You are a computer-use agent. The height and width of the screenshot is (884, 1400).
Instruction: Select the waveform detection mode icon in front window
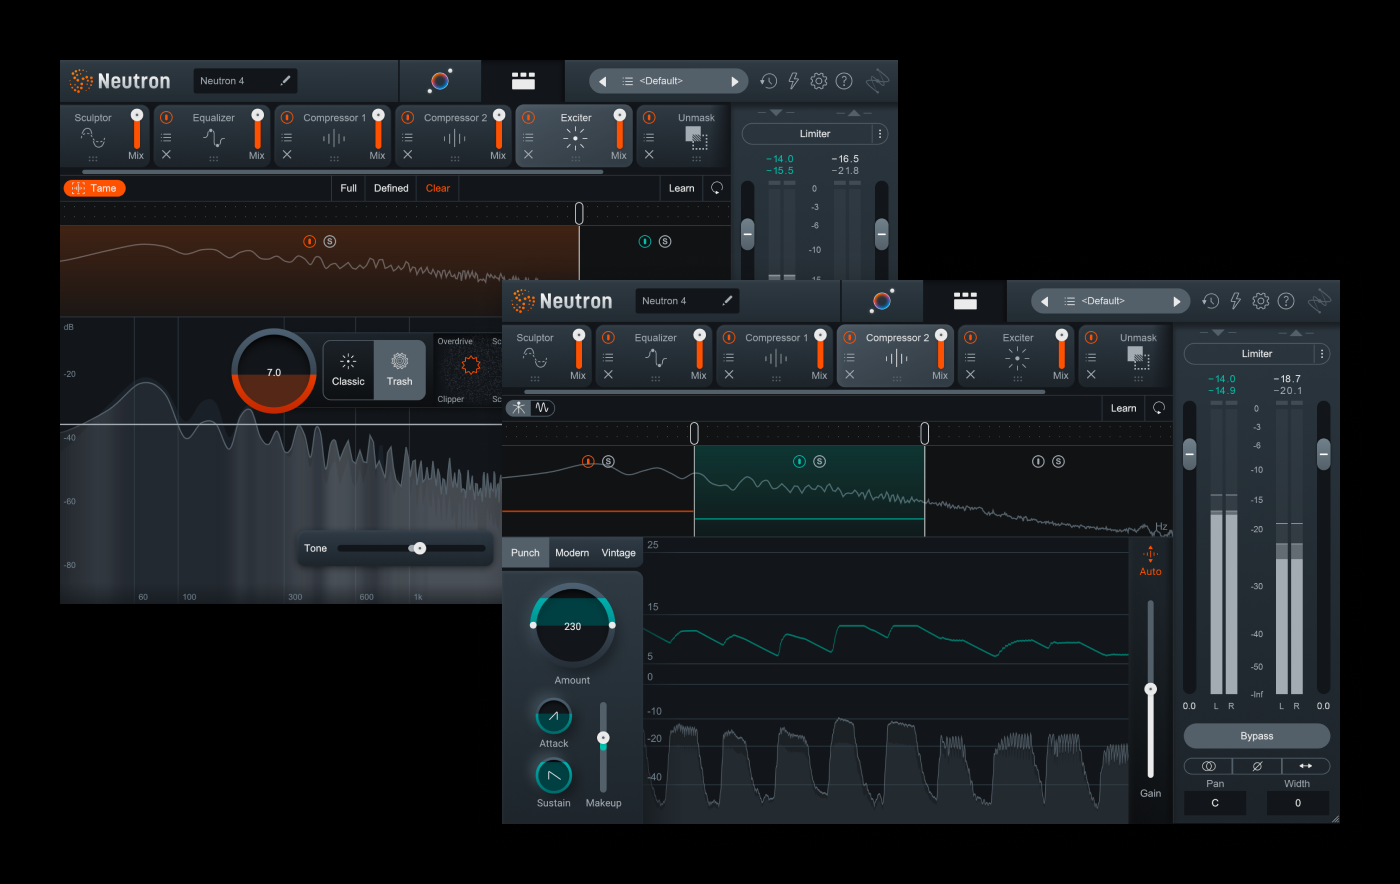[542, 408]
